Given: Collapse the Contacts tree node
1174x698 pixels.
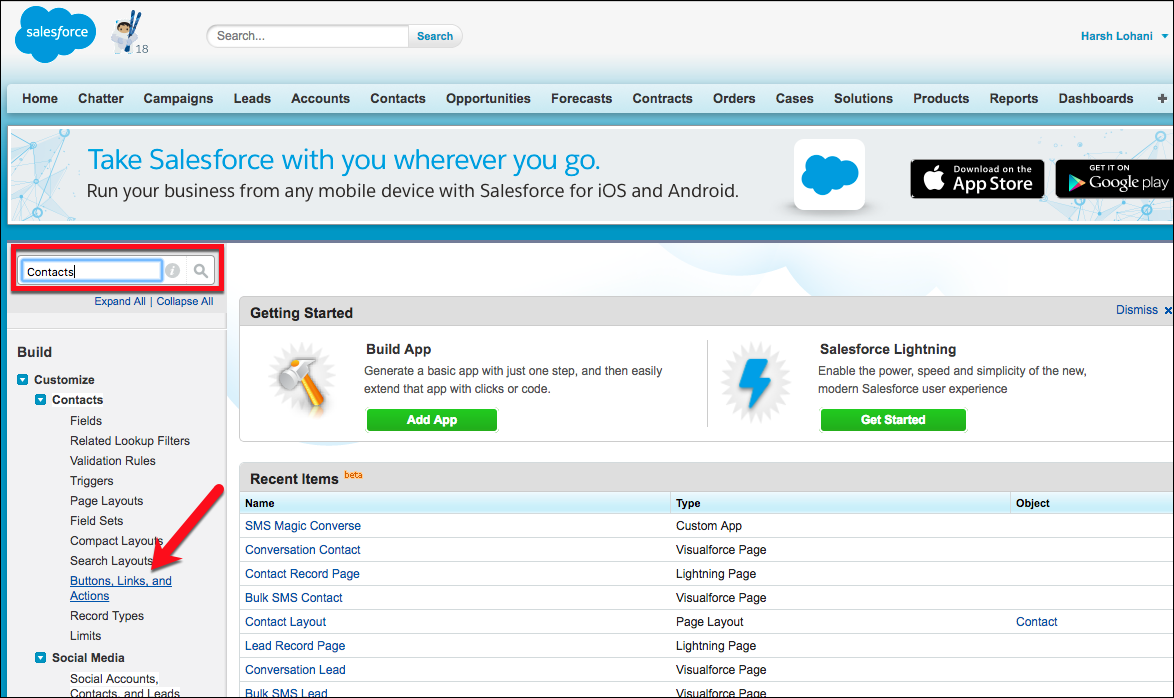Looking at the screenshot, I should (x=40, y=400).
